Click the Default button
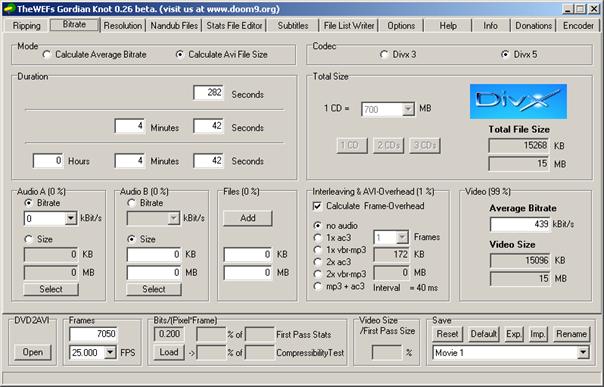Screen dimensions: 604x387 click(483, 334)
